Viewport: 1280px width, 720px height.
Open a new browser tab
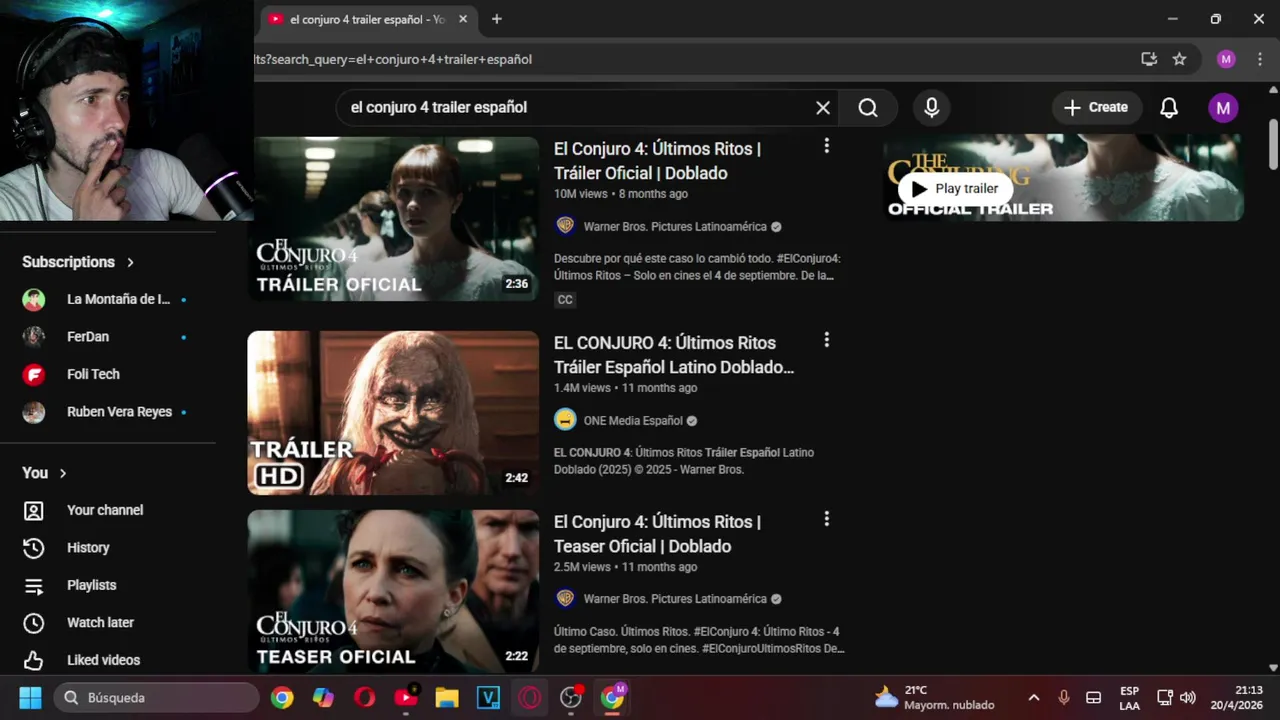497,19
